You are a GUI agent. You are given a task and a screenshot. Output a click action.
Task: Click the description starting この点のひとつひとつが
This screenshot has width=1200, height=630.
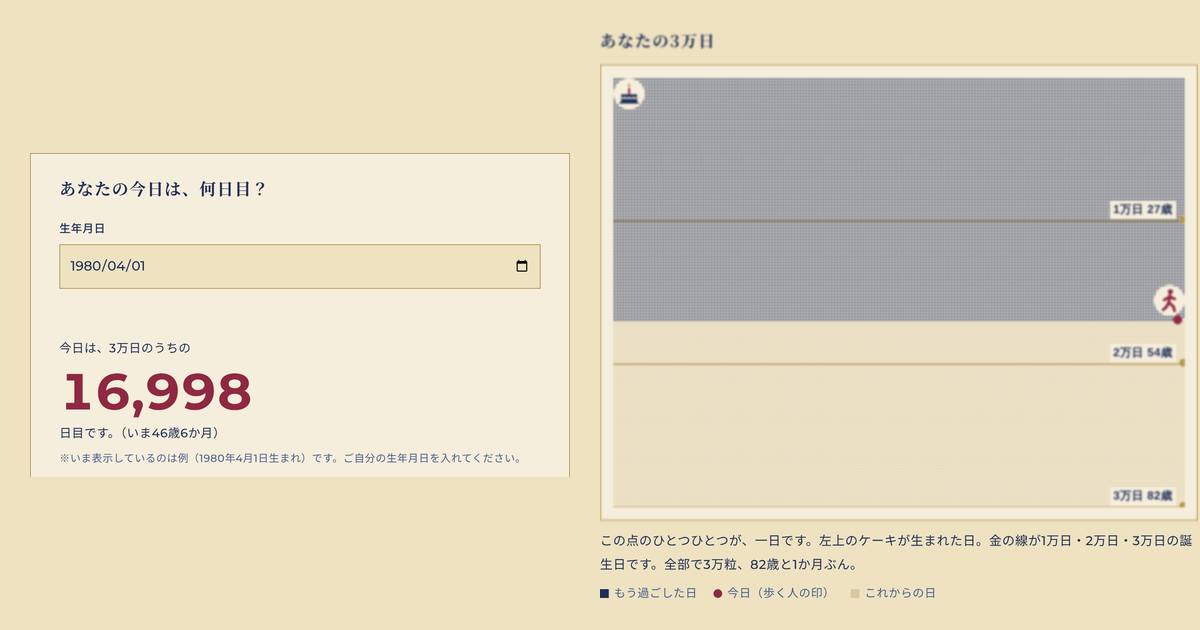coord(896,552)
